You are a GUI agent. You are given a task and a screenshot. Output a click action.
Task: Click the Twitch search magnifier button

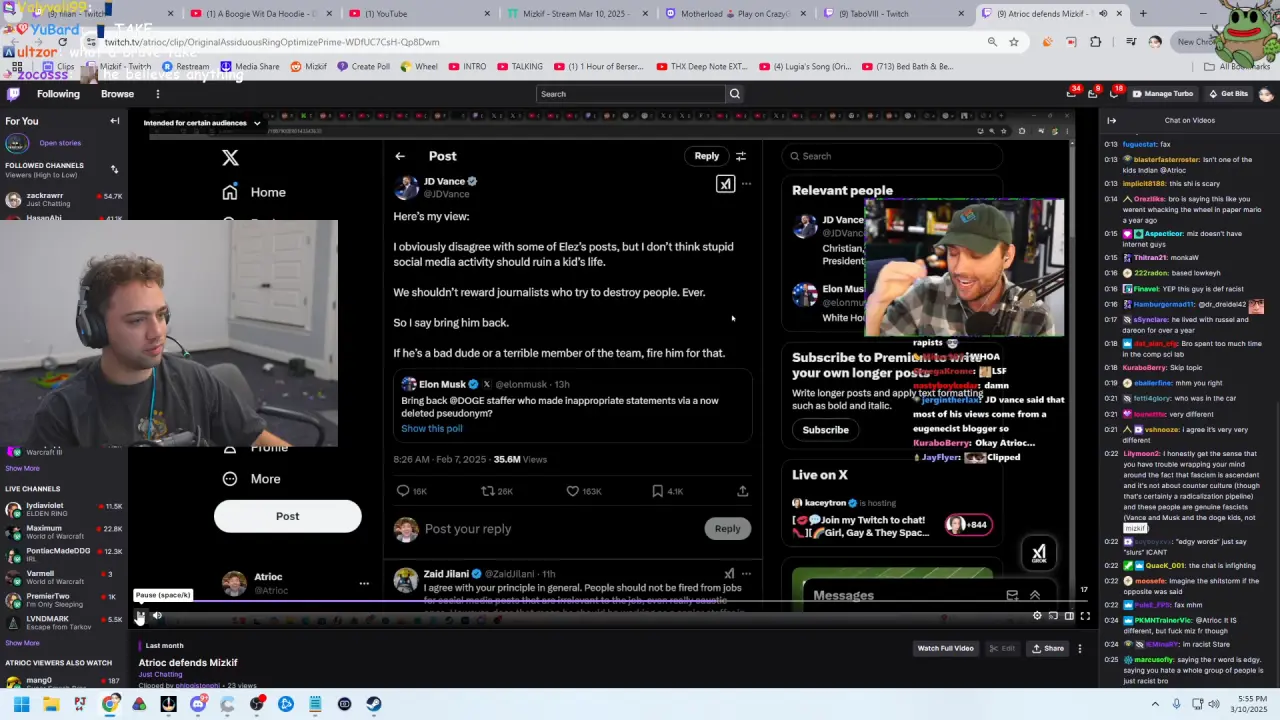point(735,94)
